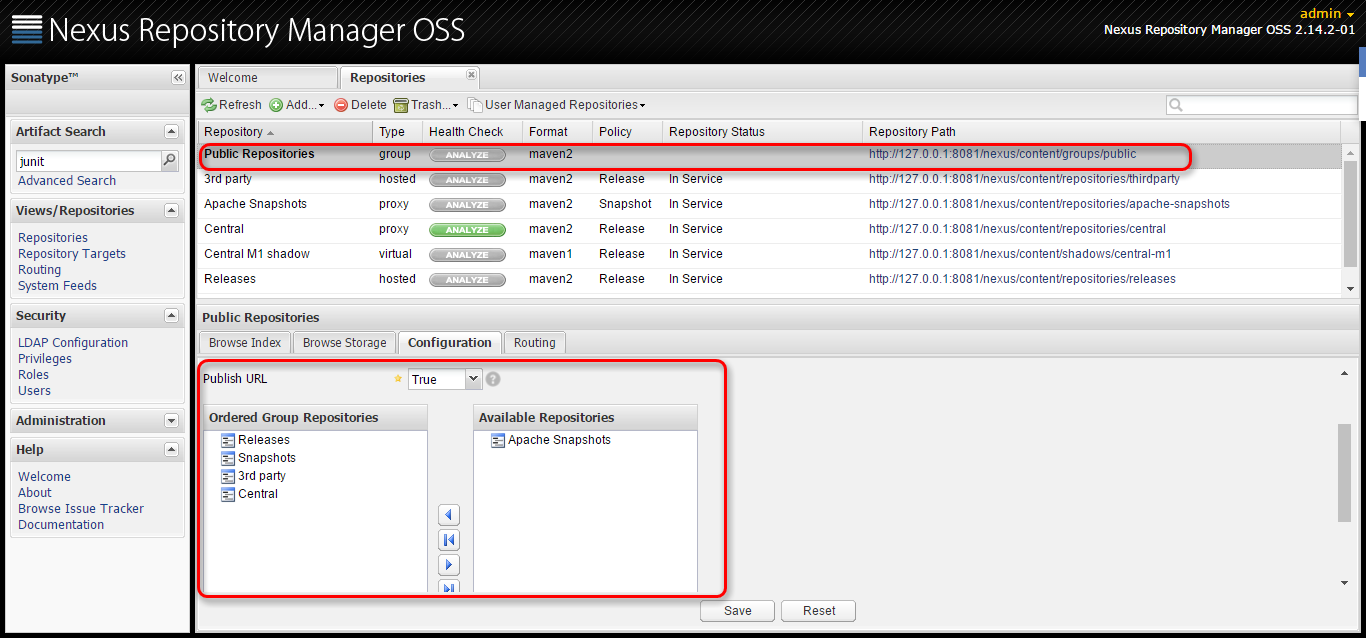Viewport: 1366px width, 638px height.
Task: Expand the Administration panel
Action: tap(171, 421)
